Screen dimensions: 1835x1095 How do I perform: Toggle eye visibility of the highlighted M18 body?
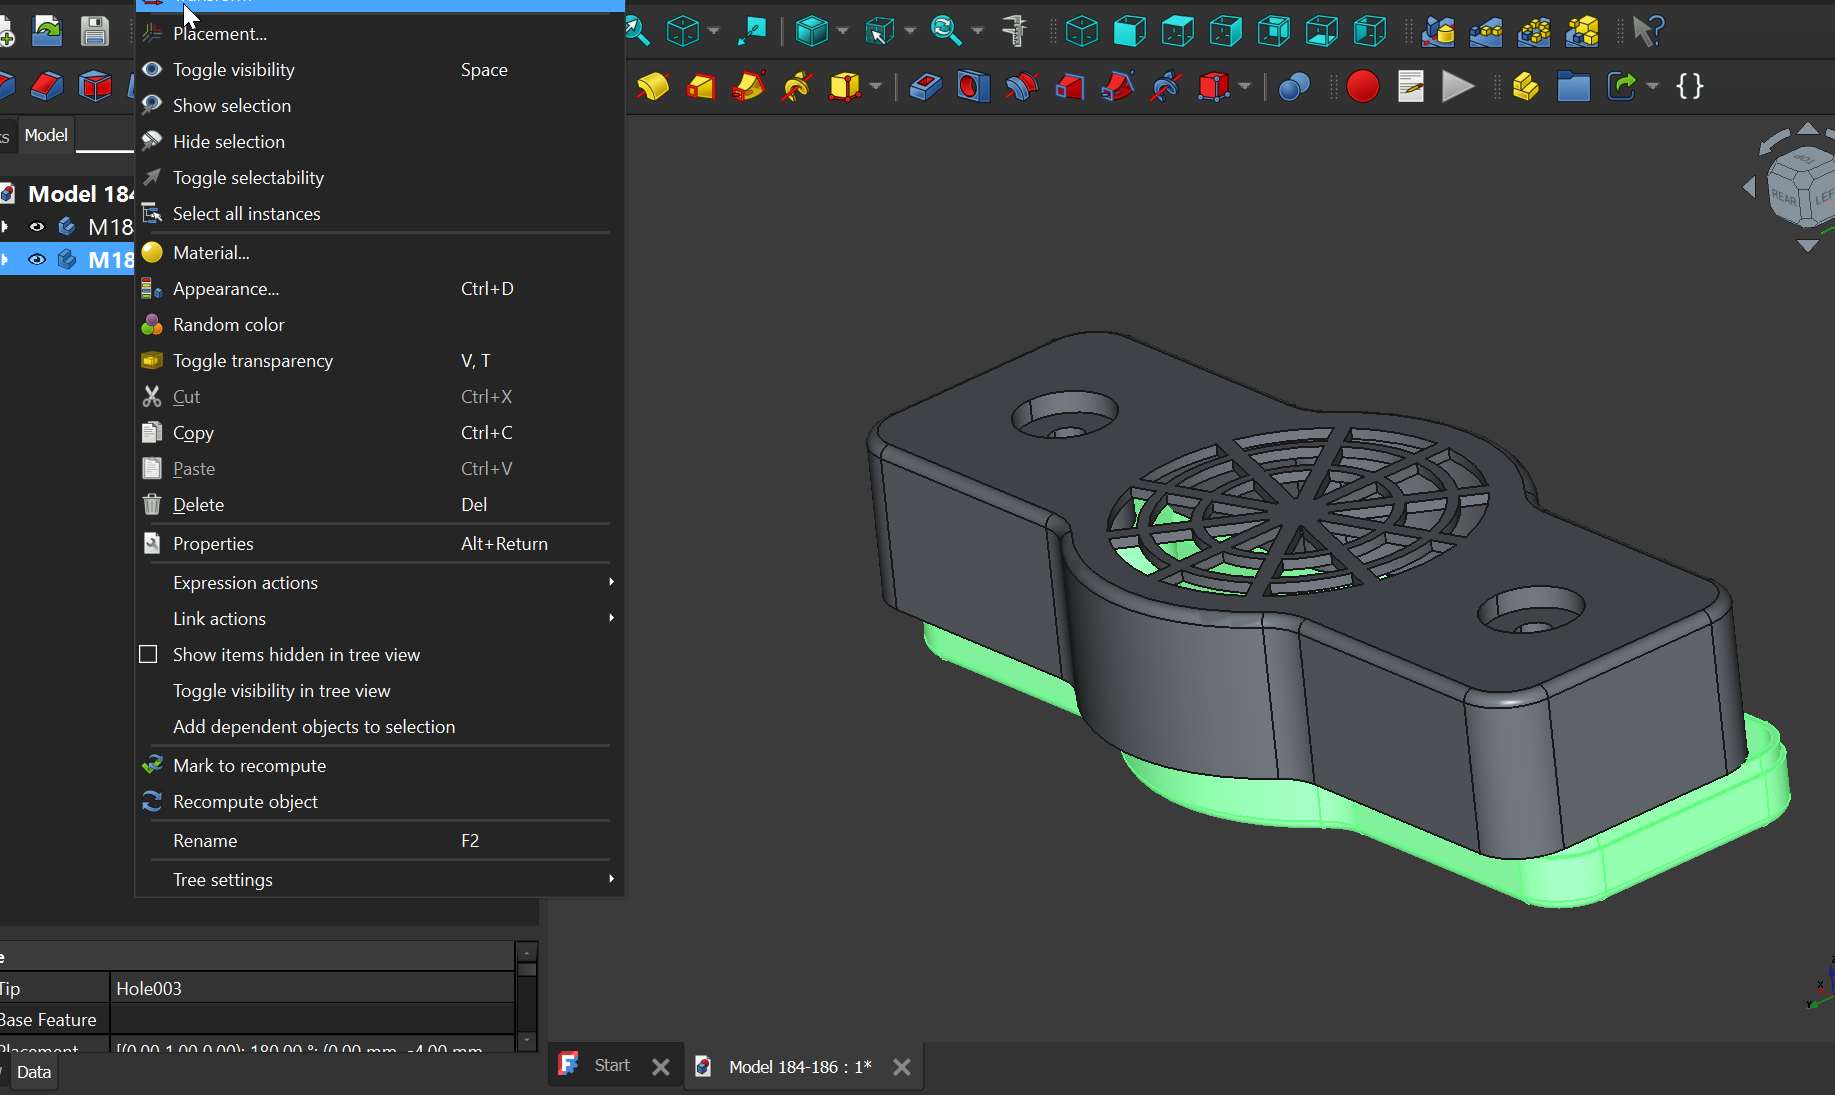(37, 260)
